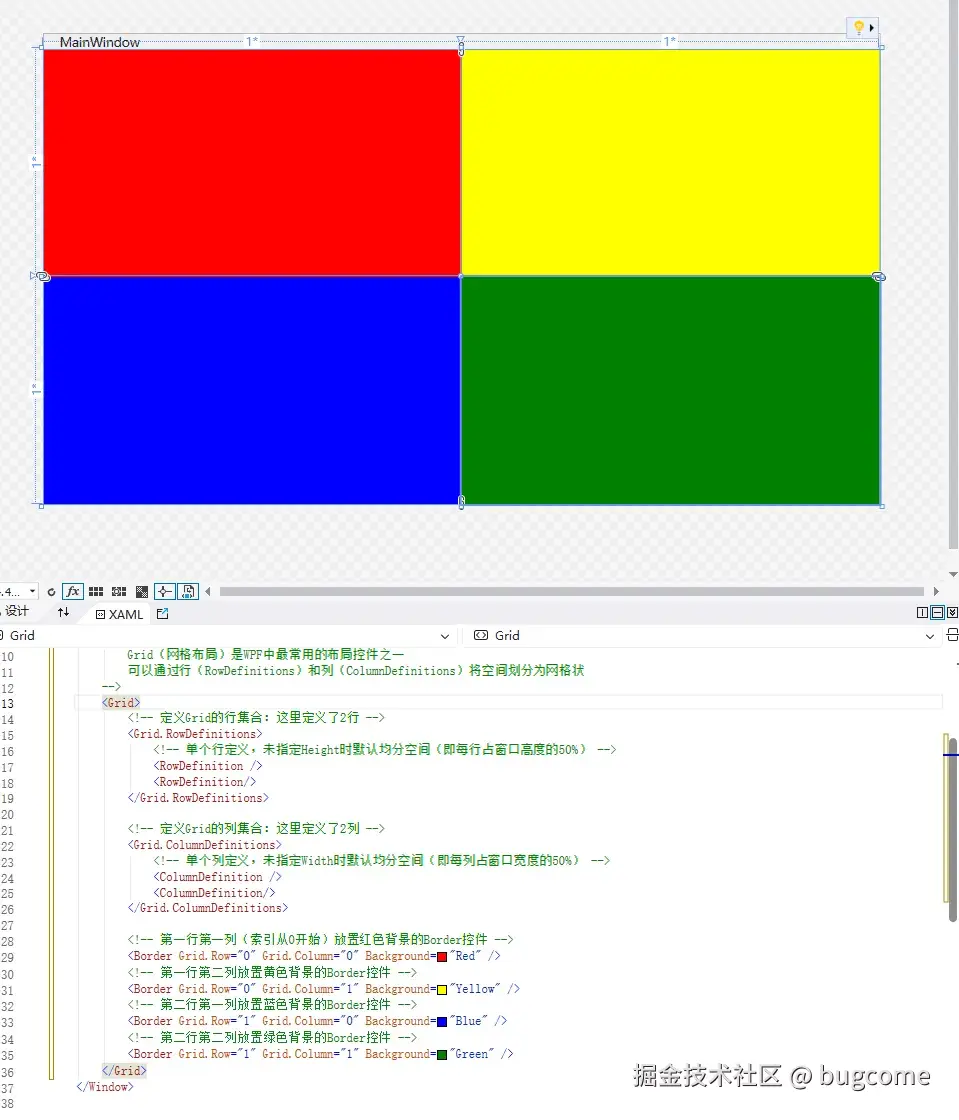
Task: Toggle snap to snaplines button
Action: click(x=165, y=591)
